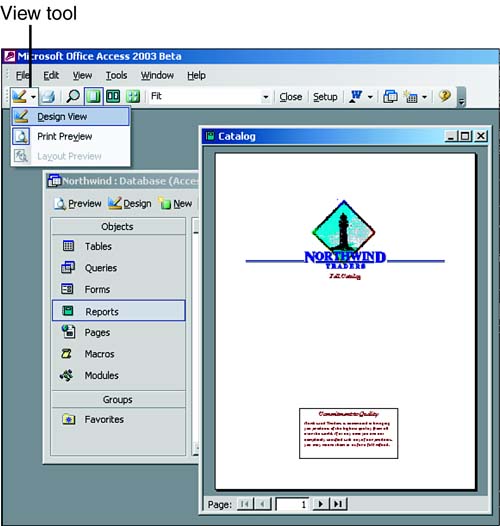
Task: Open the View tool dropdown arrow
Action: point(33,97)
